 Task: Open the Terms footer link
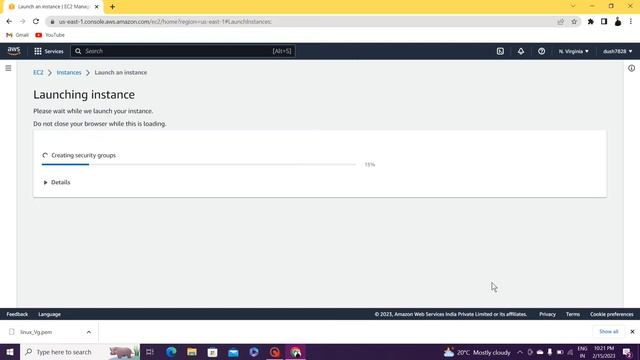point(573,314)
